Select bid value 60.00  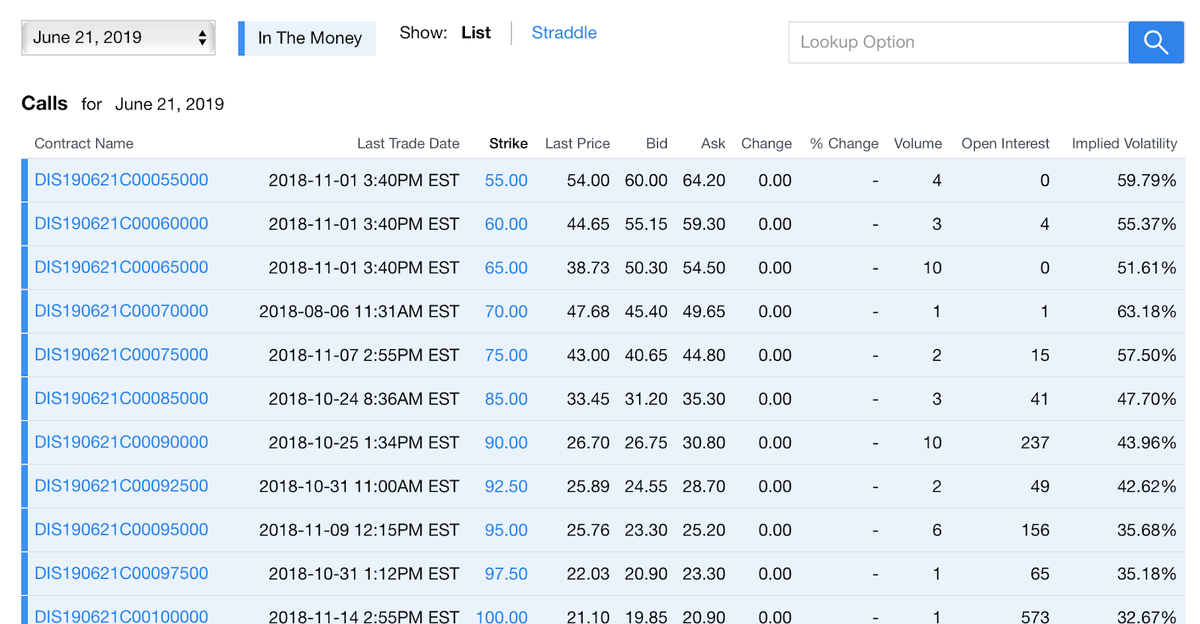coord(646,181)
